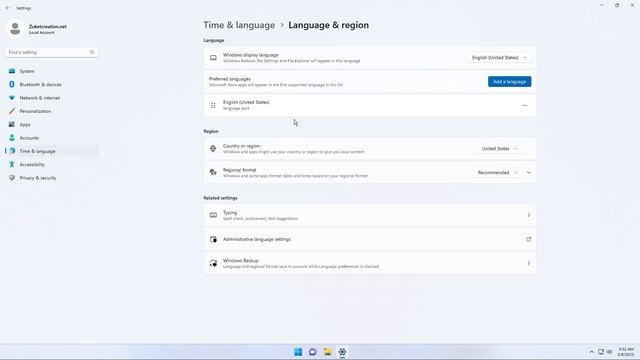Screen dimensions: 640x360
Task: Click the Typing row chevron arrow
Action: coord(529,216)
